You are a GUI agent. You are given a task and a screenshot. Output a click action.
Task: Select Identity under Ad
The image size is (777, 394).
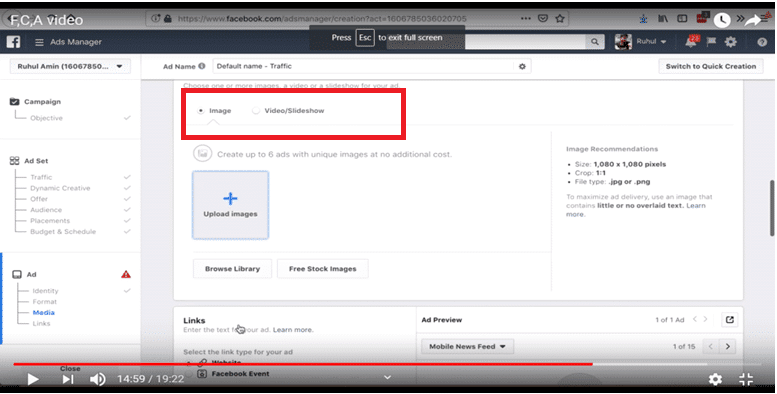(45, 291)
